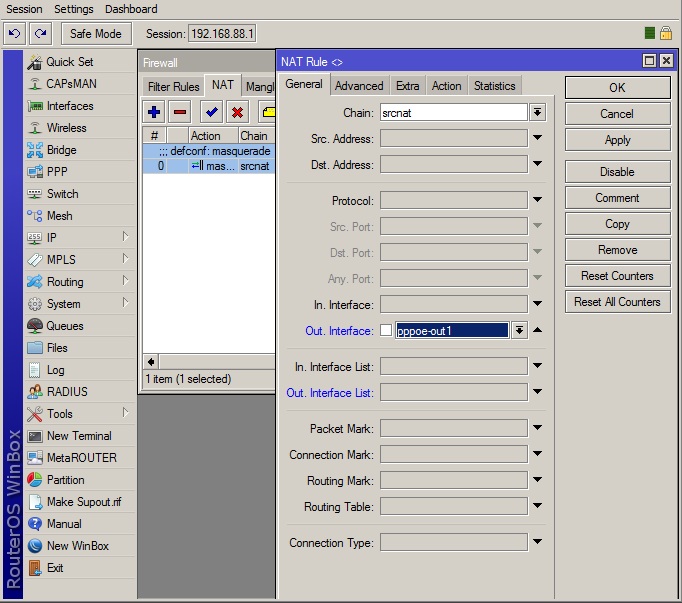Click blue checkmark enable rule icon
The image size is (682, 603).
(212, 112)
